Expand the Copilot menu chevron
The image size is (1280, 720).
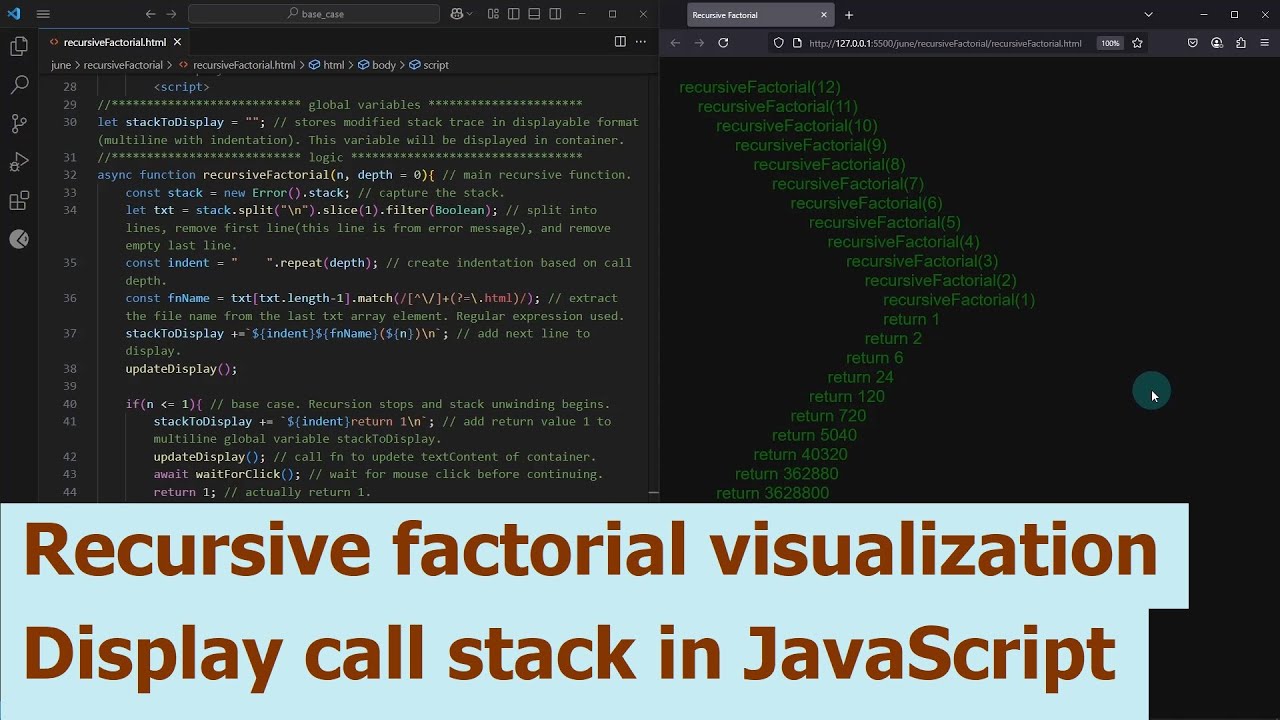coord(470,14)
